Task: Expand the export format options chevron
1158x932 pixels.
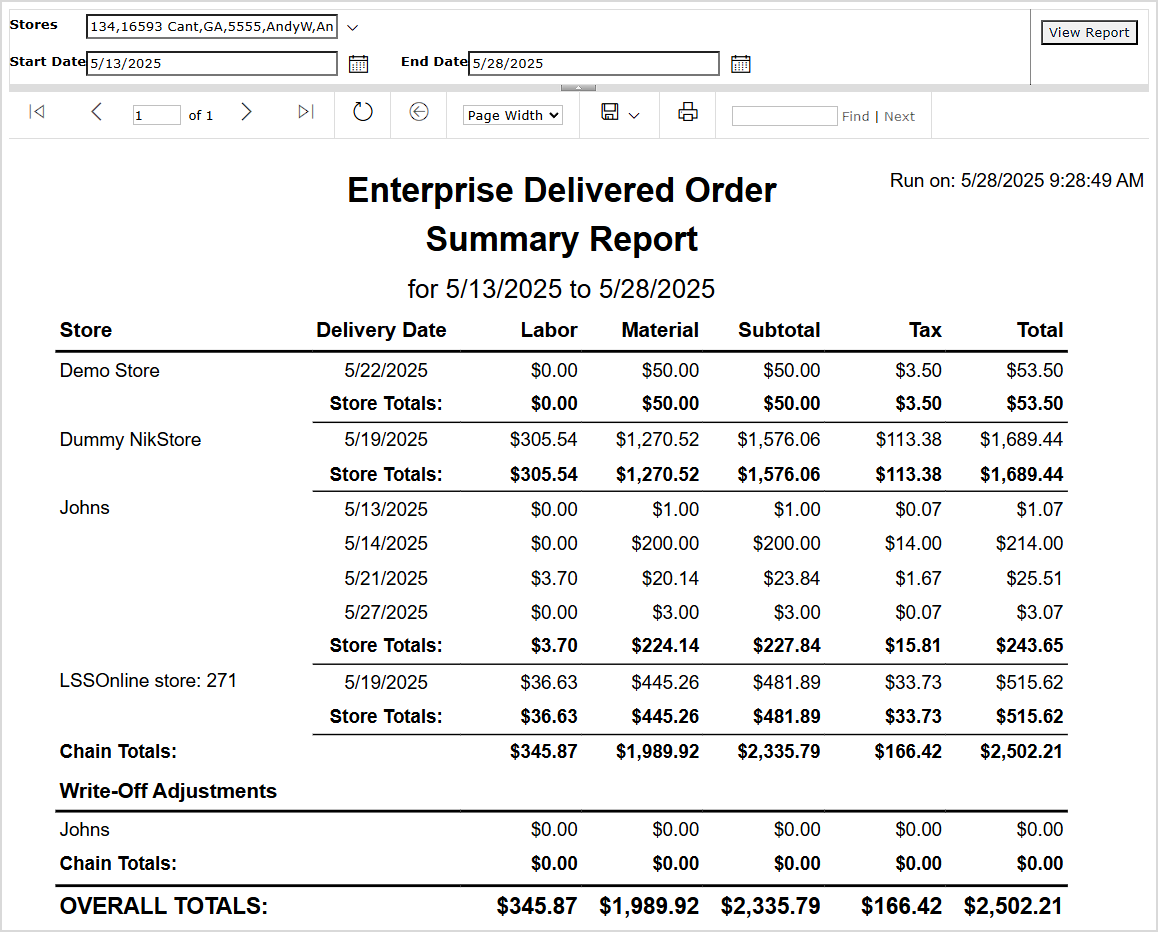Action: pyautogui.click(x=633, y=115)
